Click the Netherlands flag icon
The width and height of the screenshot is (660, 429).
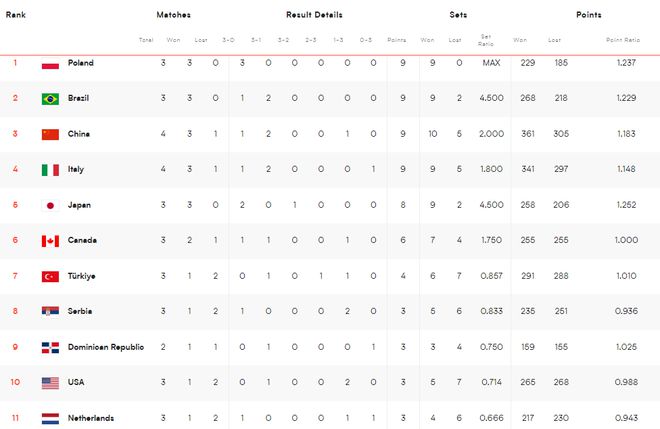point(51,418)
